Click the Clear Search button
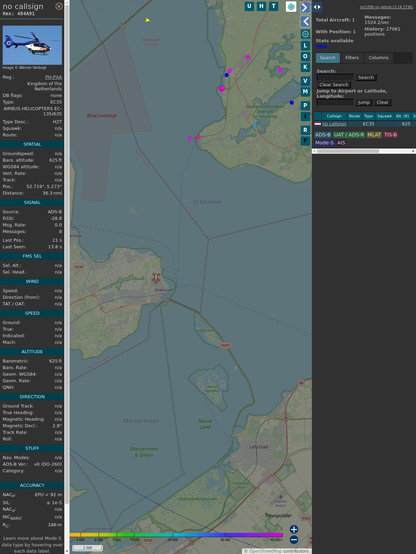Image resolution: width=416 pixels, height=554 pixels. coord(334,84)
